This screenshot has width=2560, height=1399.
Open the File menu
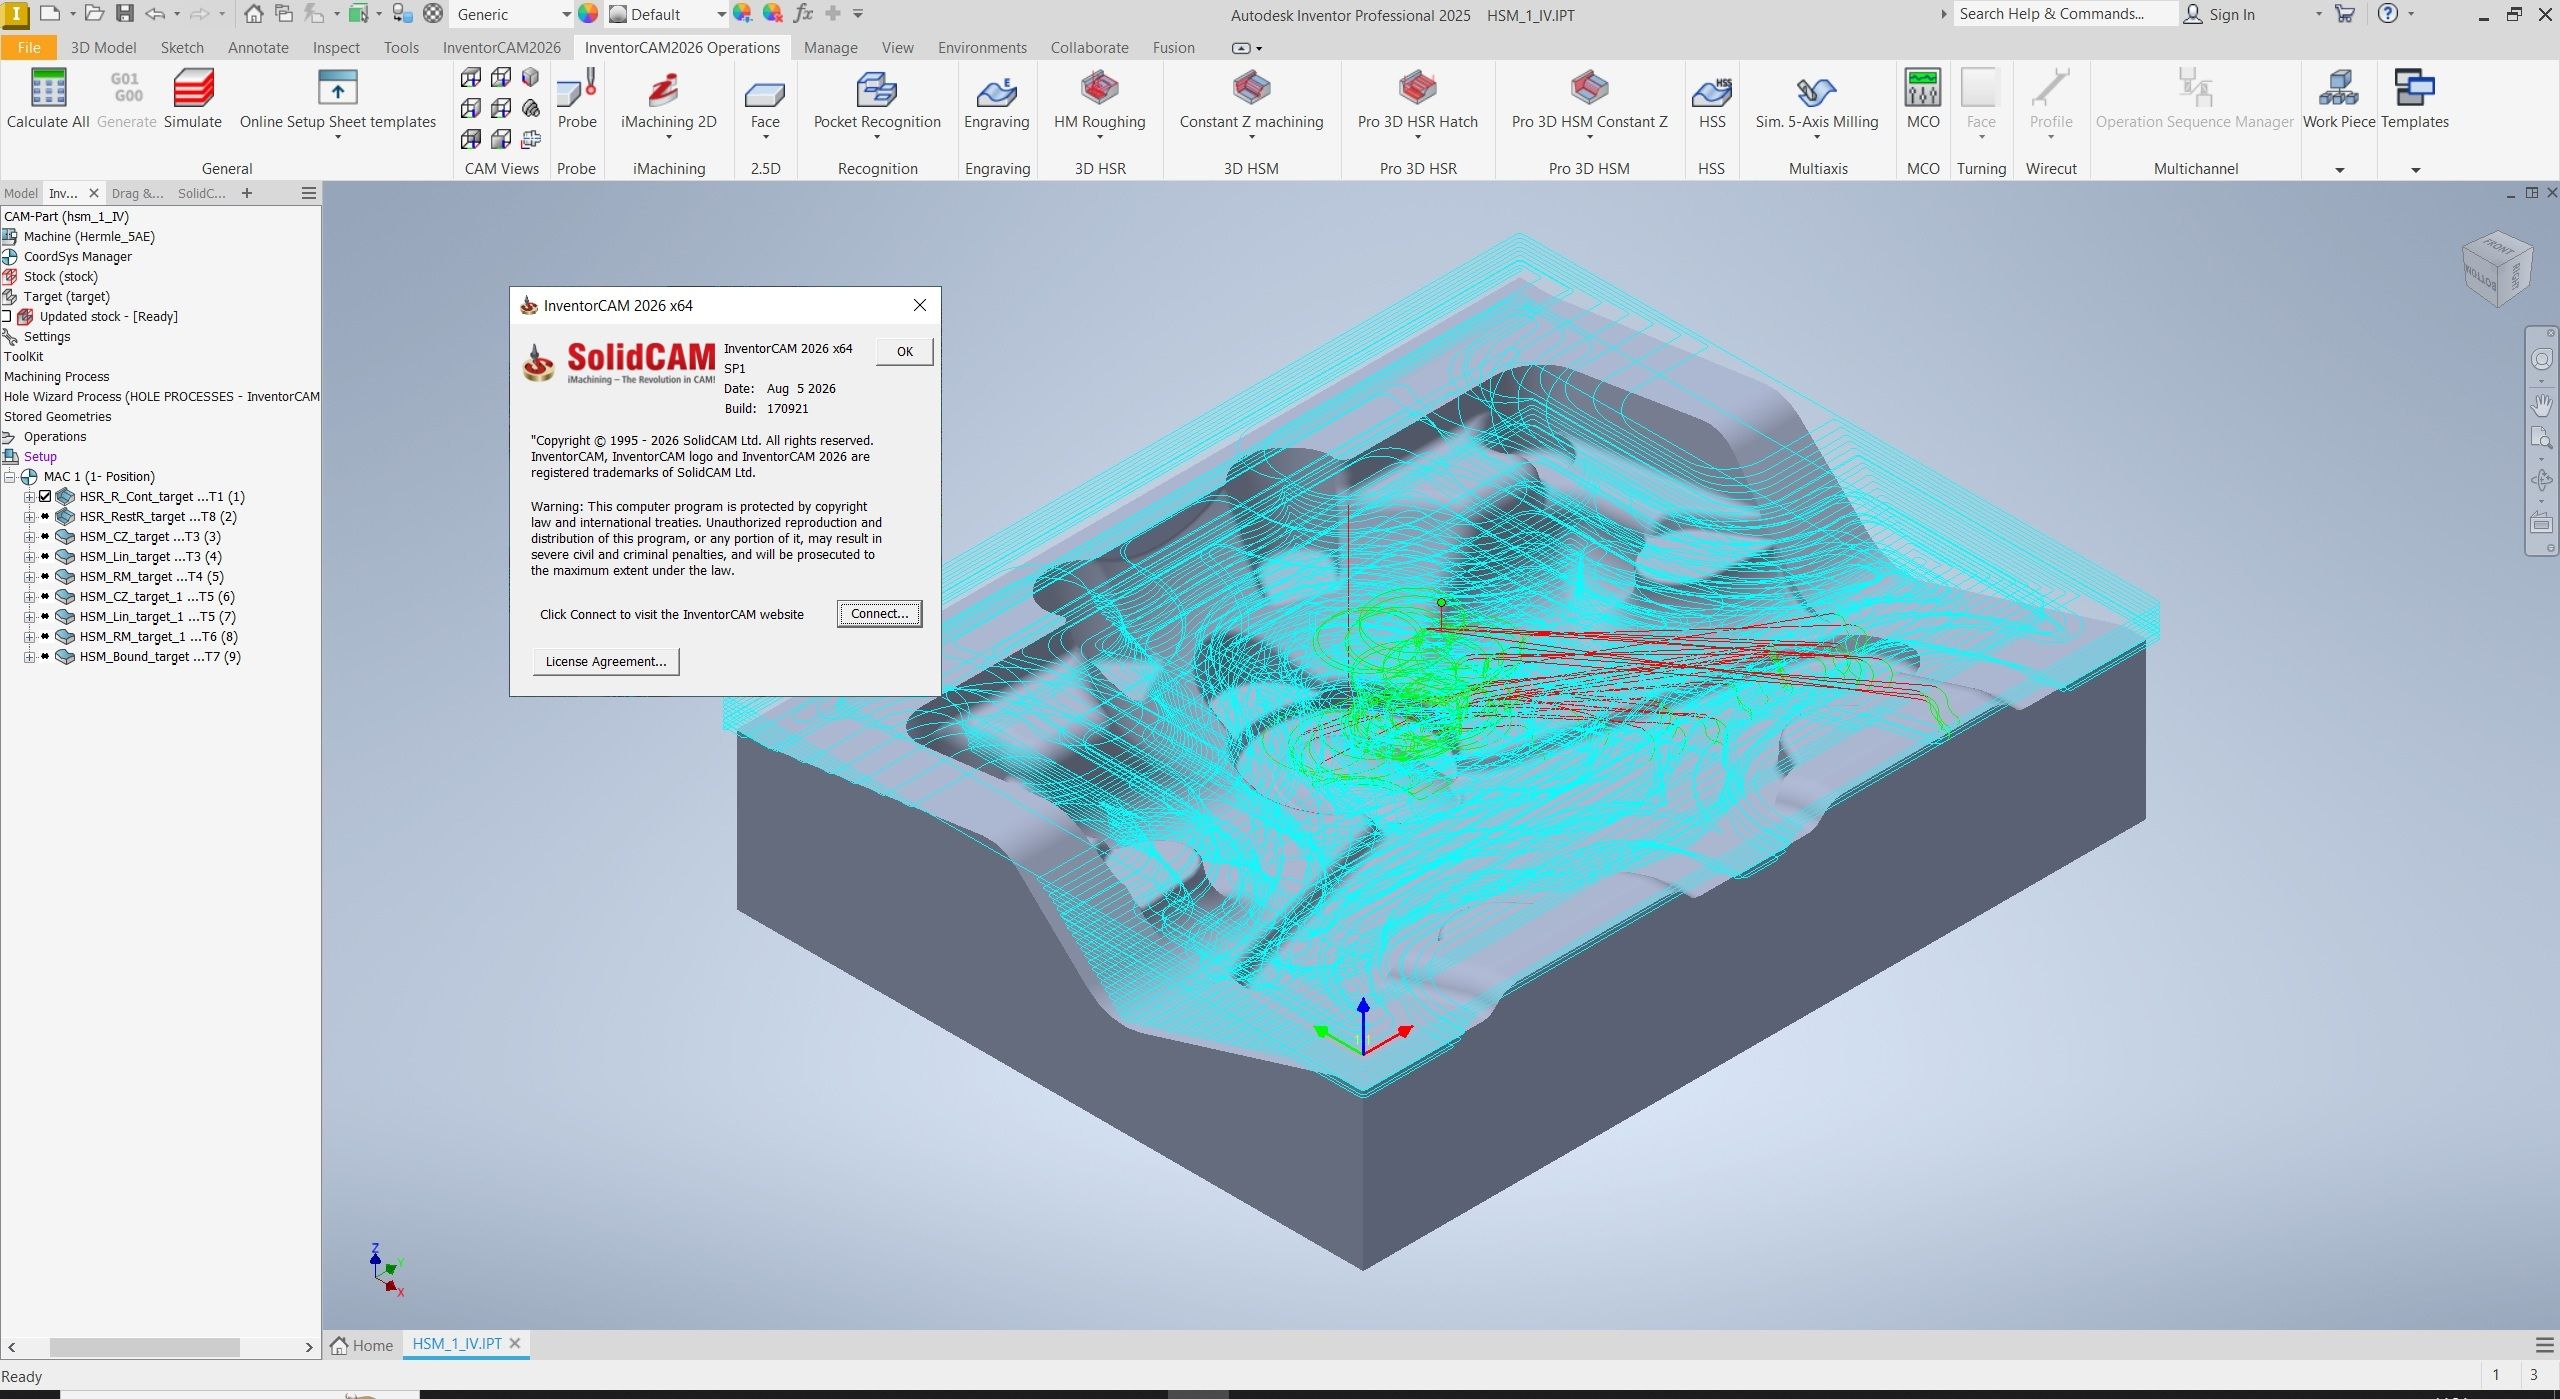click(29, 47)
